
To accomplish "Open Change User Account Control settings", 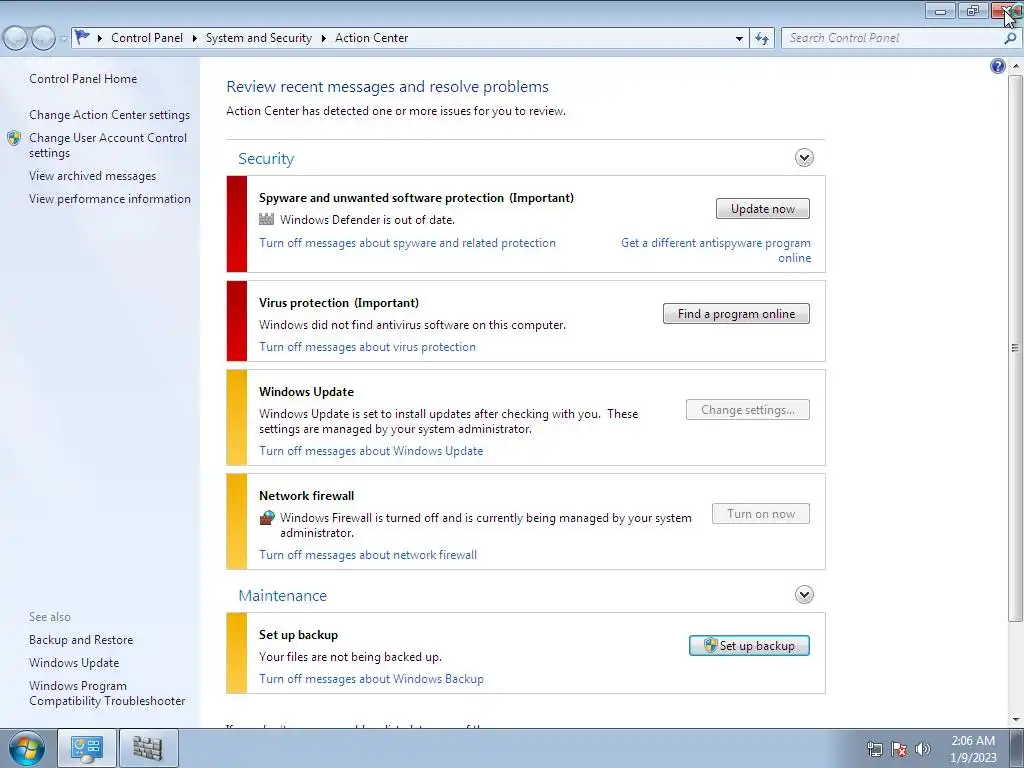I will click(108, 145).
